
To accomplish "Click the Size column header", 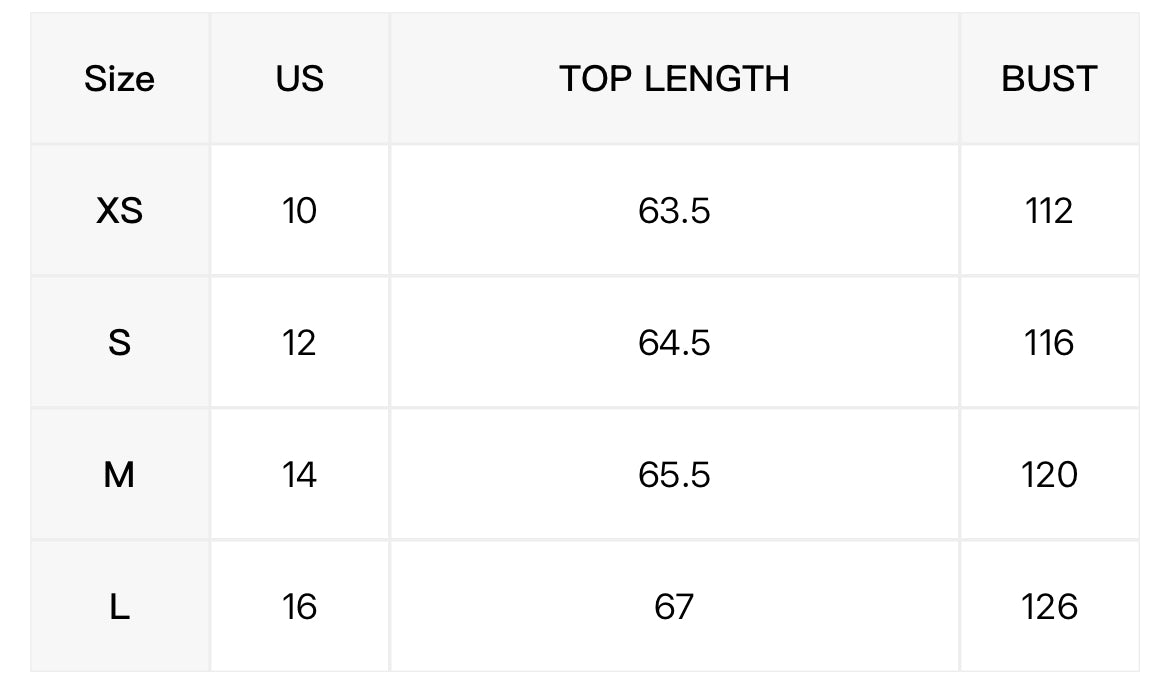I will click(119, 78).
